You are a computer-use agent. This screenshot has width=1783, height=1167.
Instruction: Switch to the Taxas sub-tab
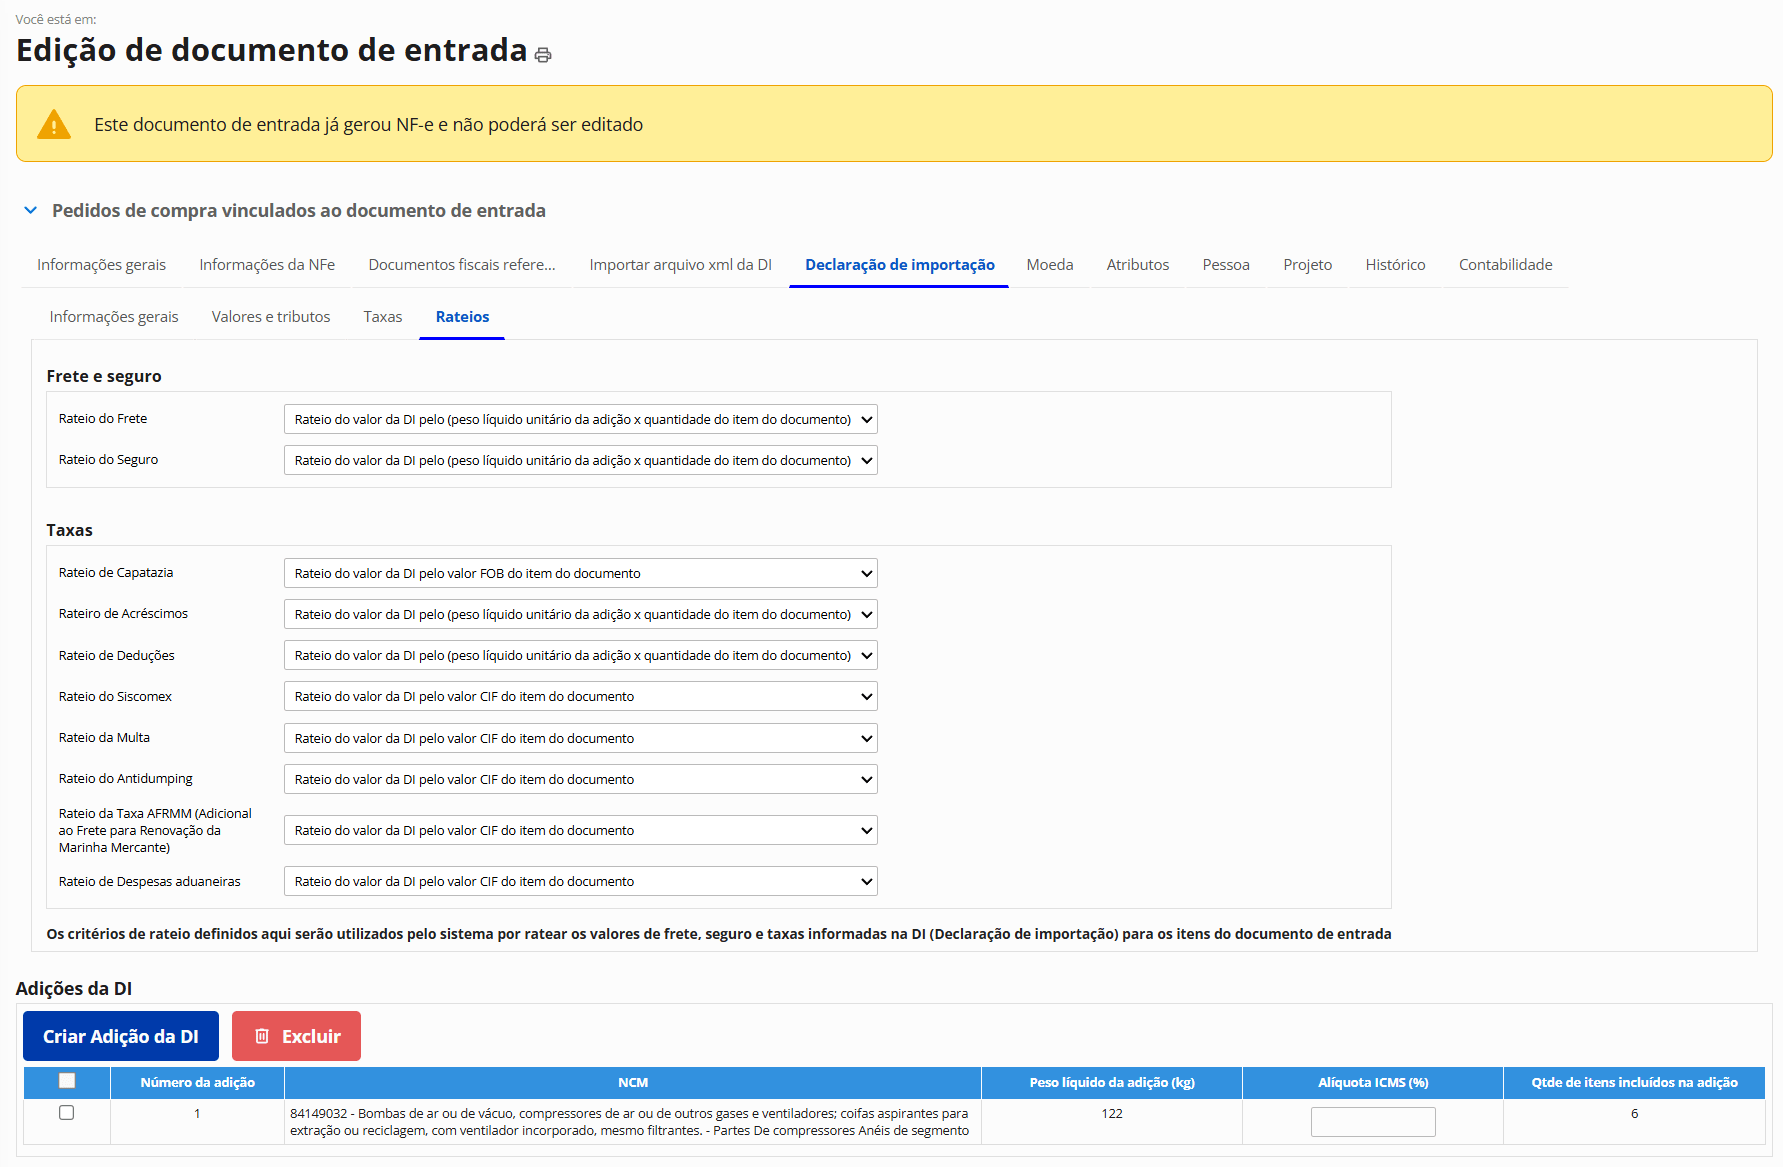pos(383,317)
